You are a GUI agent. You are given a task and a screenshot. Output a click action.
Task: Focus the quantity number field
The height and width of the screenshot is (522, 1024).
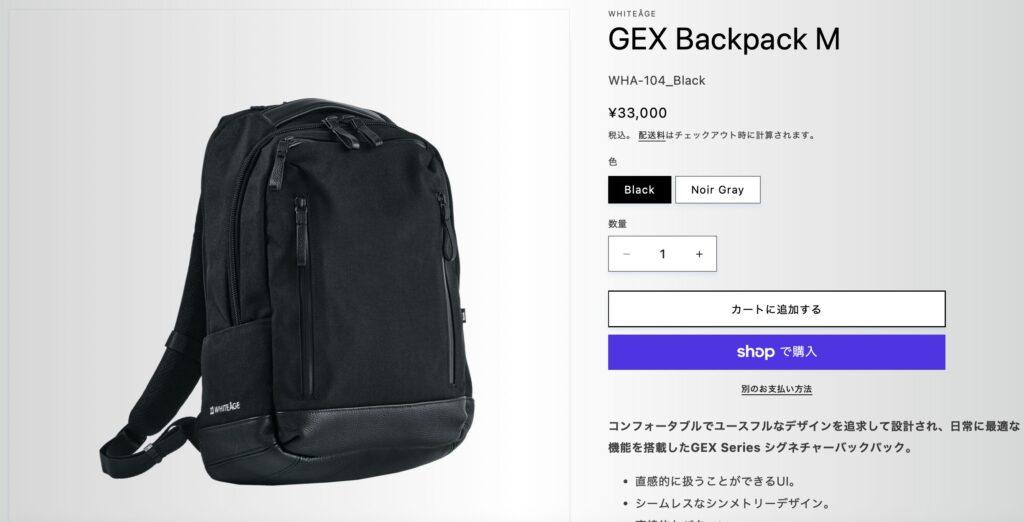pos(662,254)
